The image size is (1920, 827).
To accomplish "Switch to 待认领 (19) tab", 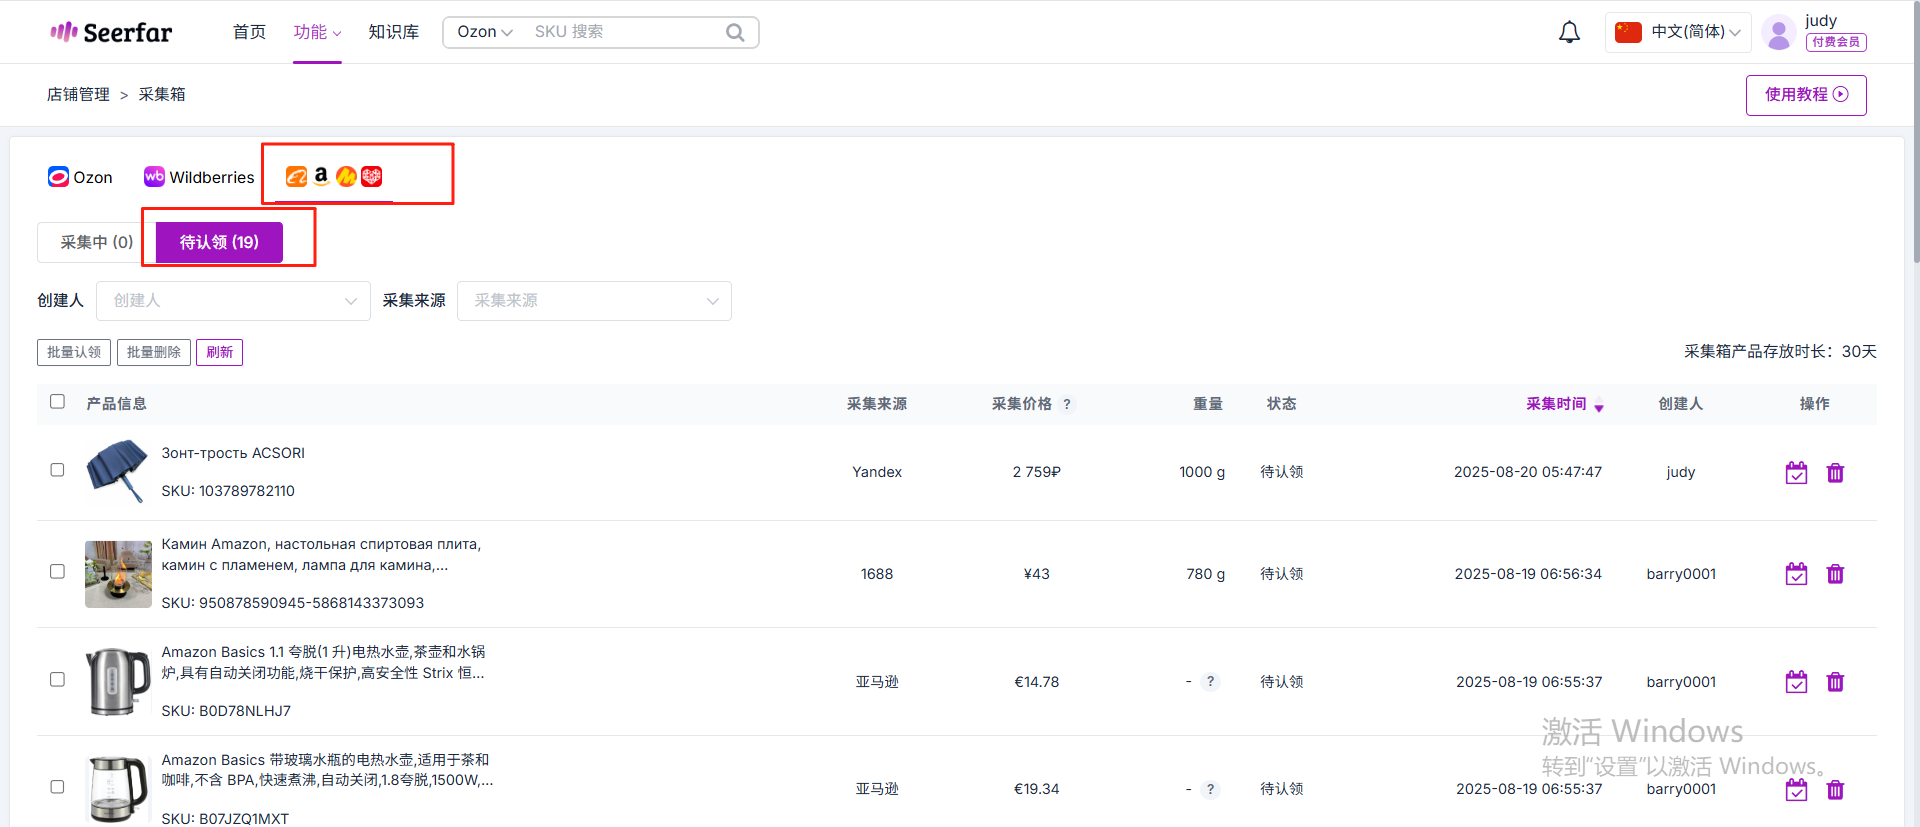I will tap(219, 242).
